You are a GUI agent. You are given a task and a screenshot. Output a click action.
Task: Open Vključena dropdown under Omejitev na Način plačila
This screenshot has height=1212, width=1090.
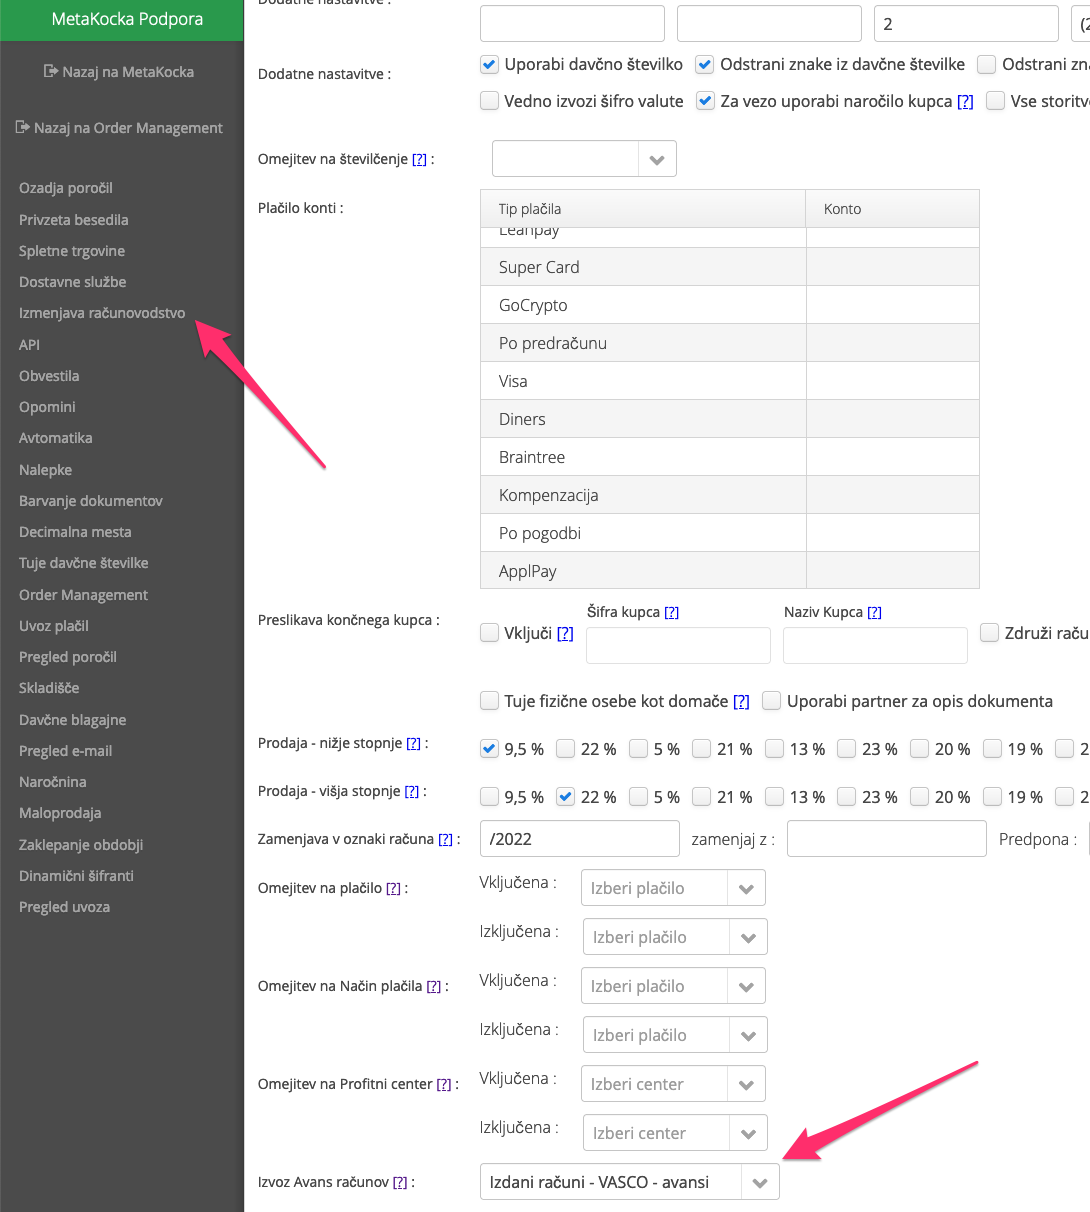point(673,986)
